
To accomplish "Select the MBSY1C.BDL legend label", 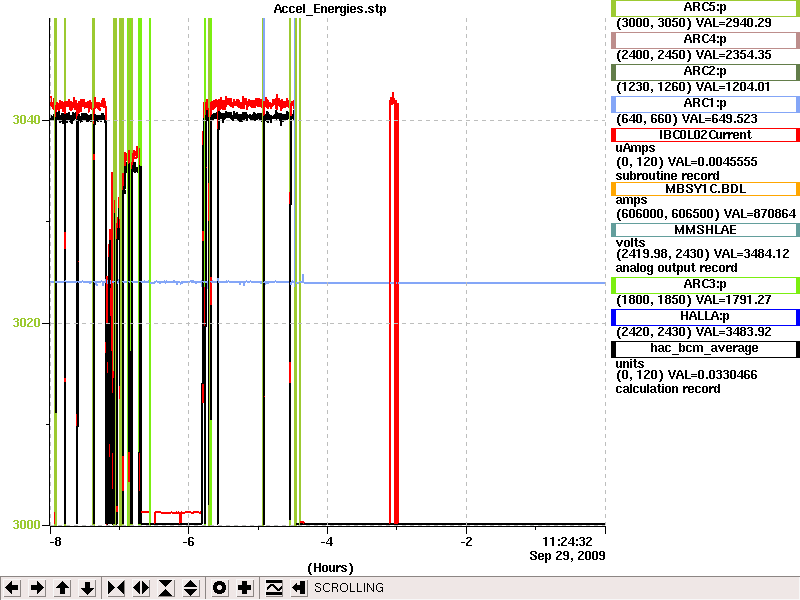I will [x=705, y=189].
